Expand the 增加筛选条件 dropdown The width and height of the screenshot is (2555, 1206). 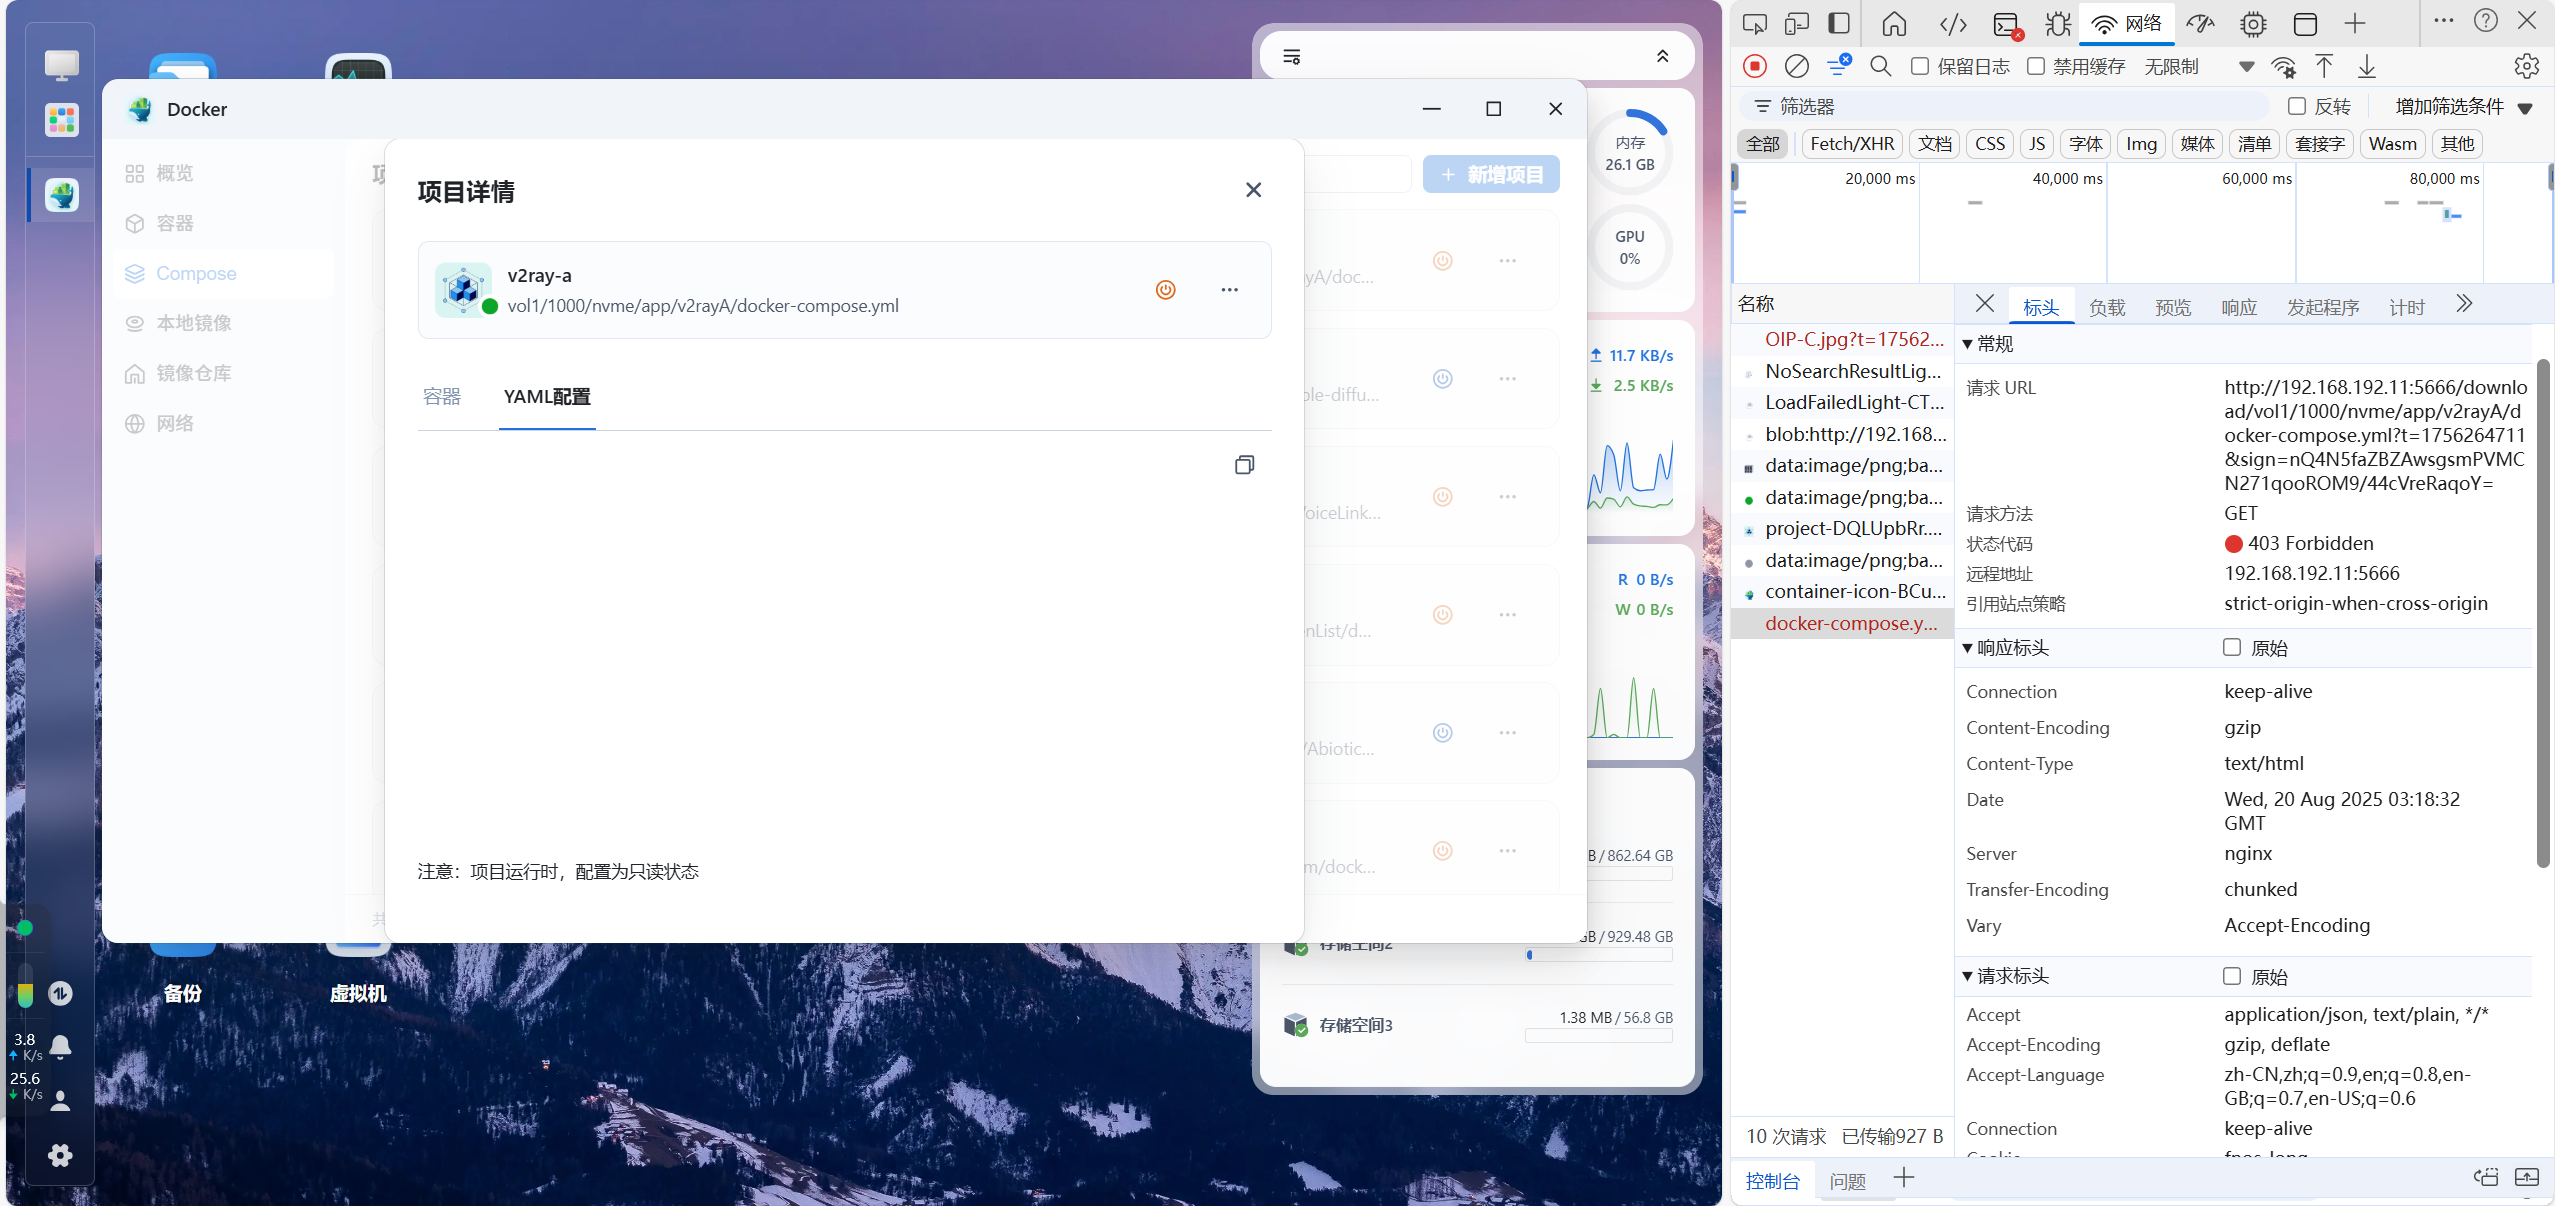pyautogui.click(x=2463, y=106)
